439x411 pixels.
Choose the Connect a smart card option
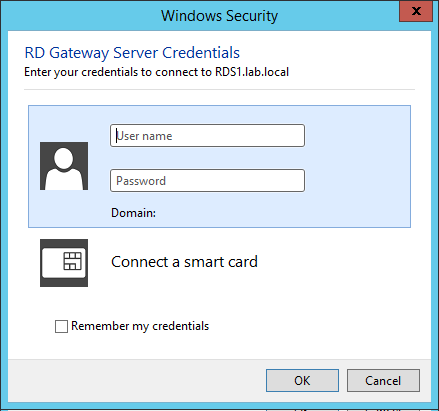184,262
